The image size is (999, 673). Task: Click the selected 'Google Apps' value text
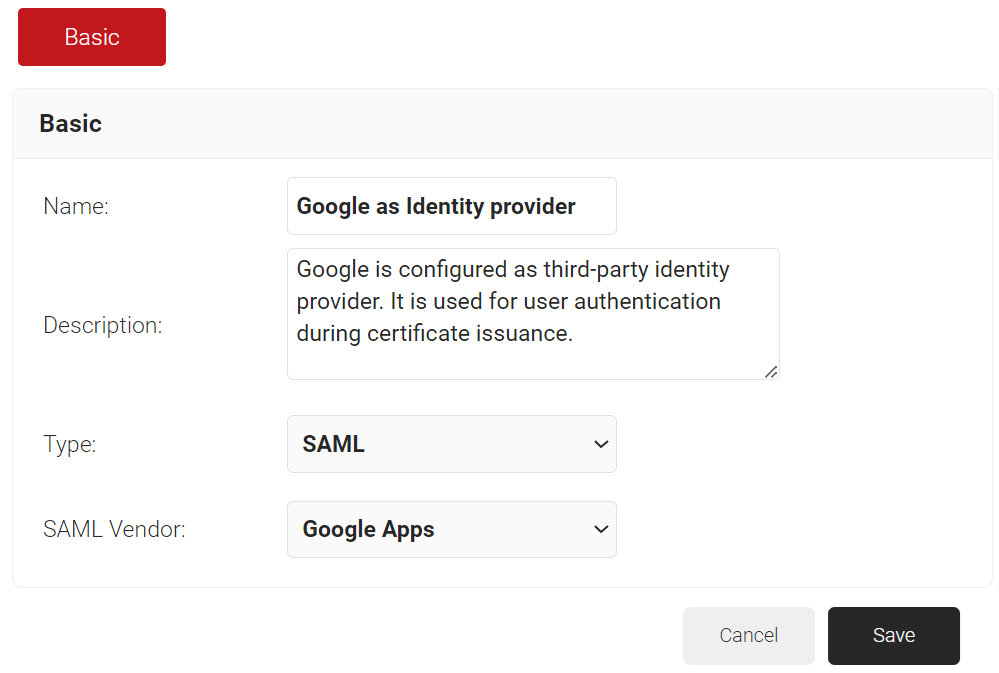[369, 530]
